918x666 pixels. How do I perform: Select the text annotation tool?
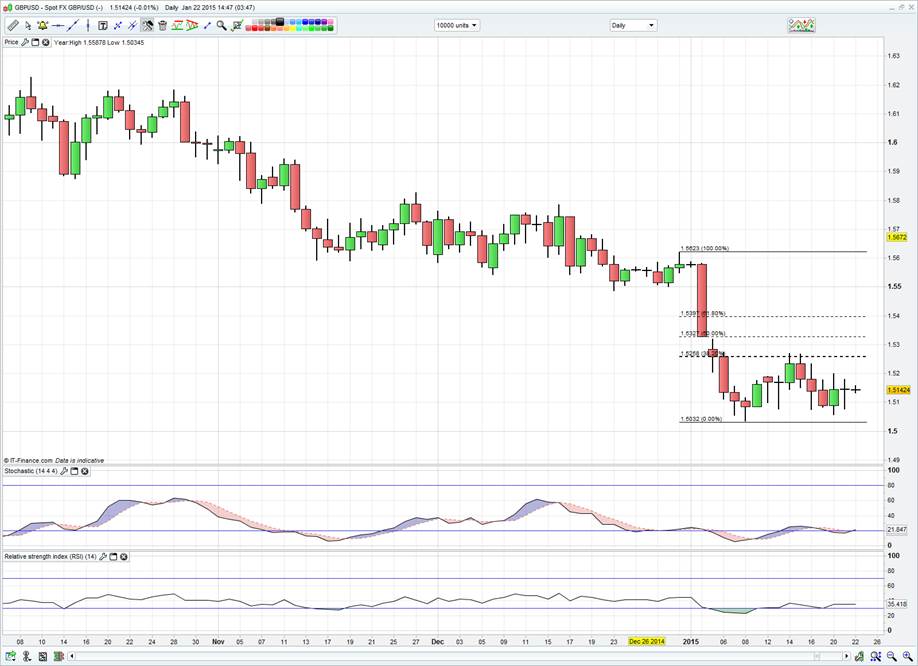point(103,25)
